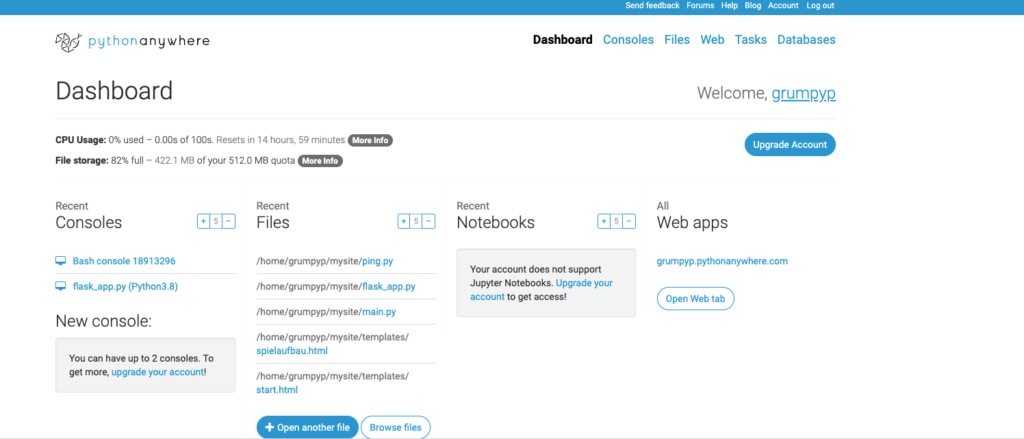The image size is (1024, 439).
Task: Go to the Tasks page
Action: tap(750, 40)
